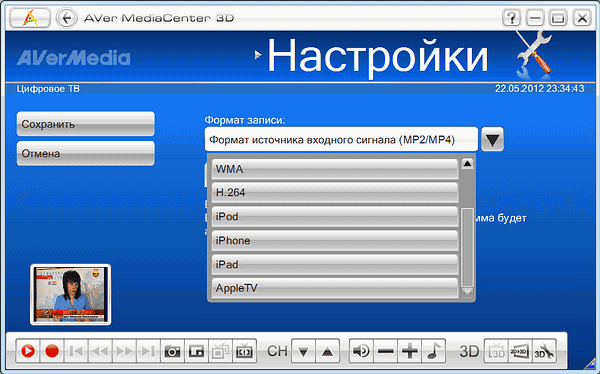Switch to channel up arrow
The width and height of the screenshot is (600, 374).
tap(328, 351)
